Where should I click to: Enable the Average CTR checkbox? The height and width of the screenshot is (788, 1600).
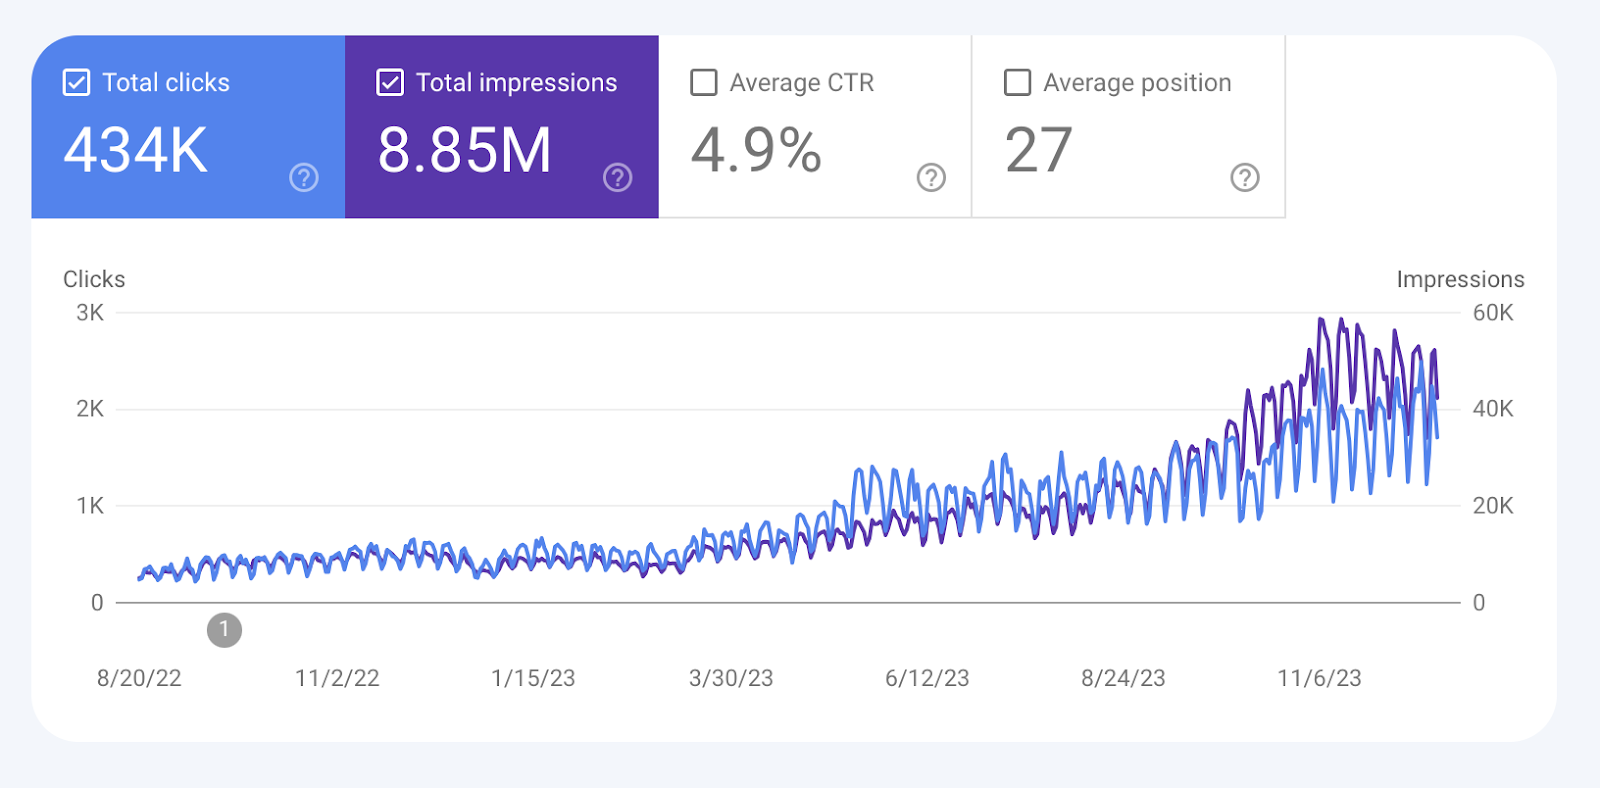coord(704,82)
